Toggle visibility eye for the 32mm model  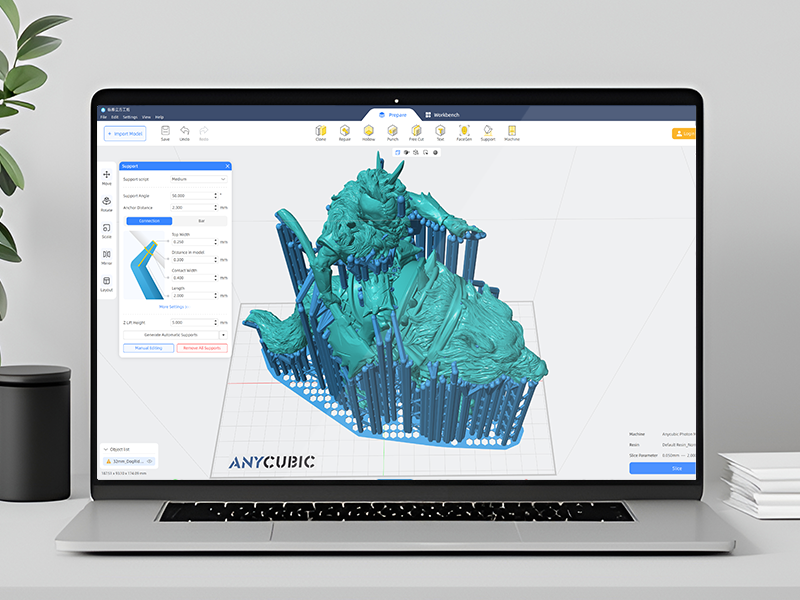pos(149,461)
